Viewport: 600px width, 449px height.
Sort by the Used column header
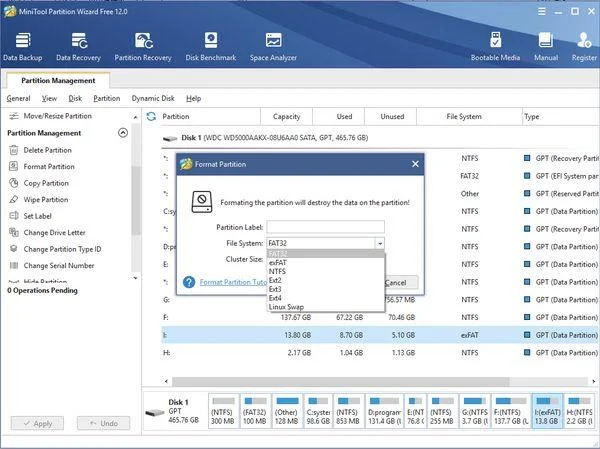(339, 116)
